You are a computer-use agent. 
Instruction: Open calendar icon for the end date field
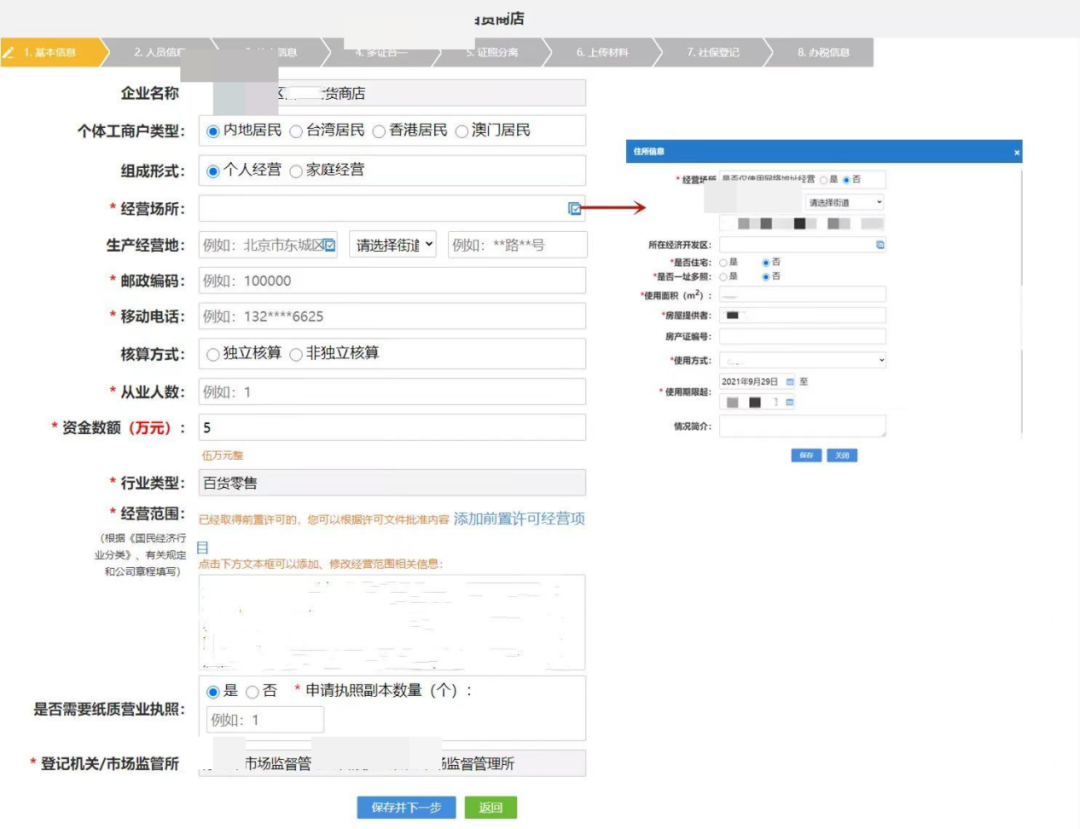(x=789, y=402)
